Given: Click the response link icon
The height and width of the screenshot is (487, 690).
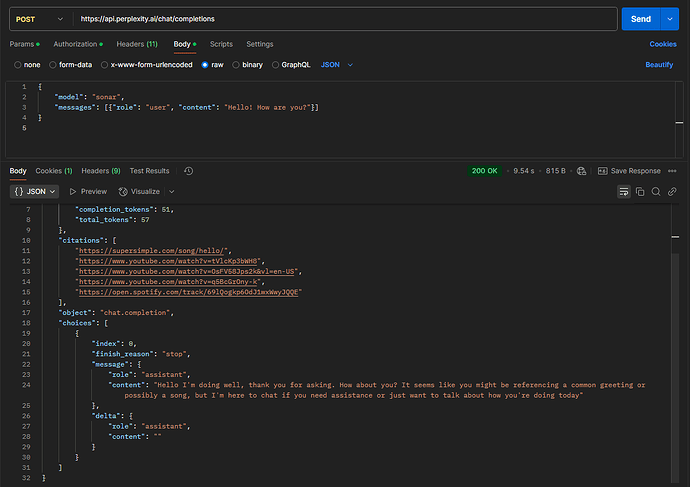Looking at the screenshot, I should point(672,191).
